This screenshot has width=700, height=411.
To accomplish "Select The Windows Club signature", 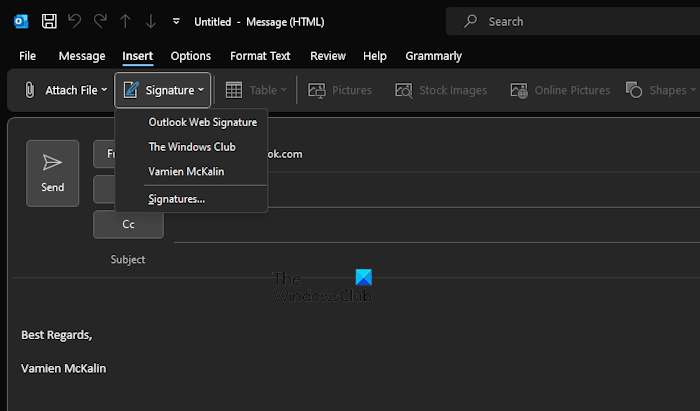I will tap(192, 147).
